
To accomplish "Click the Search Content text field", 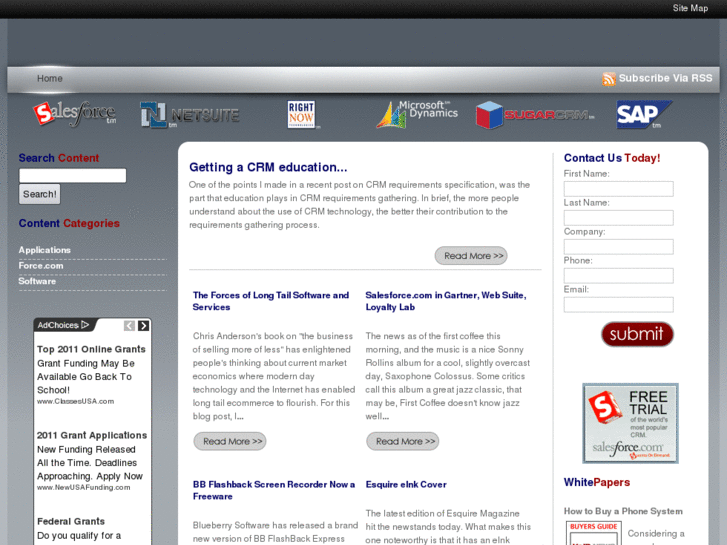I will click(72, 175).
